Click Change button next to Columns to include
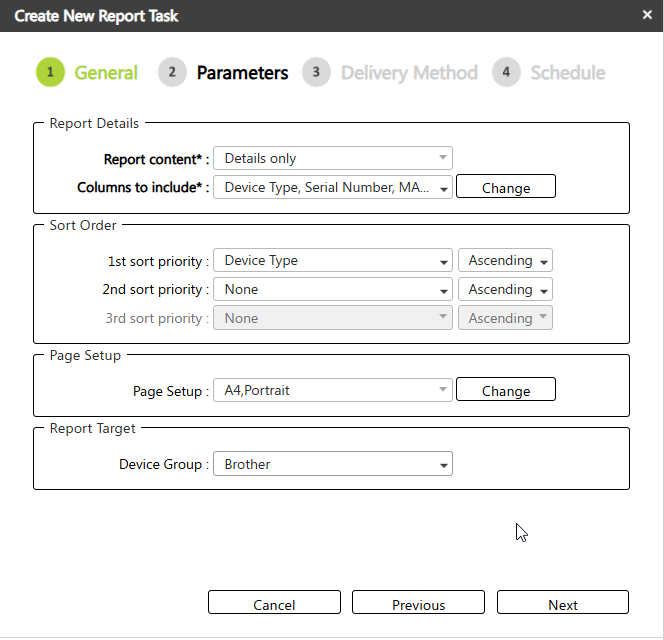 505,188
